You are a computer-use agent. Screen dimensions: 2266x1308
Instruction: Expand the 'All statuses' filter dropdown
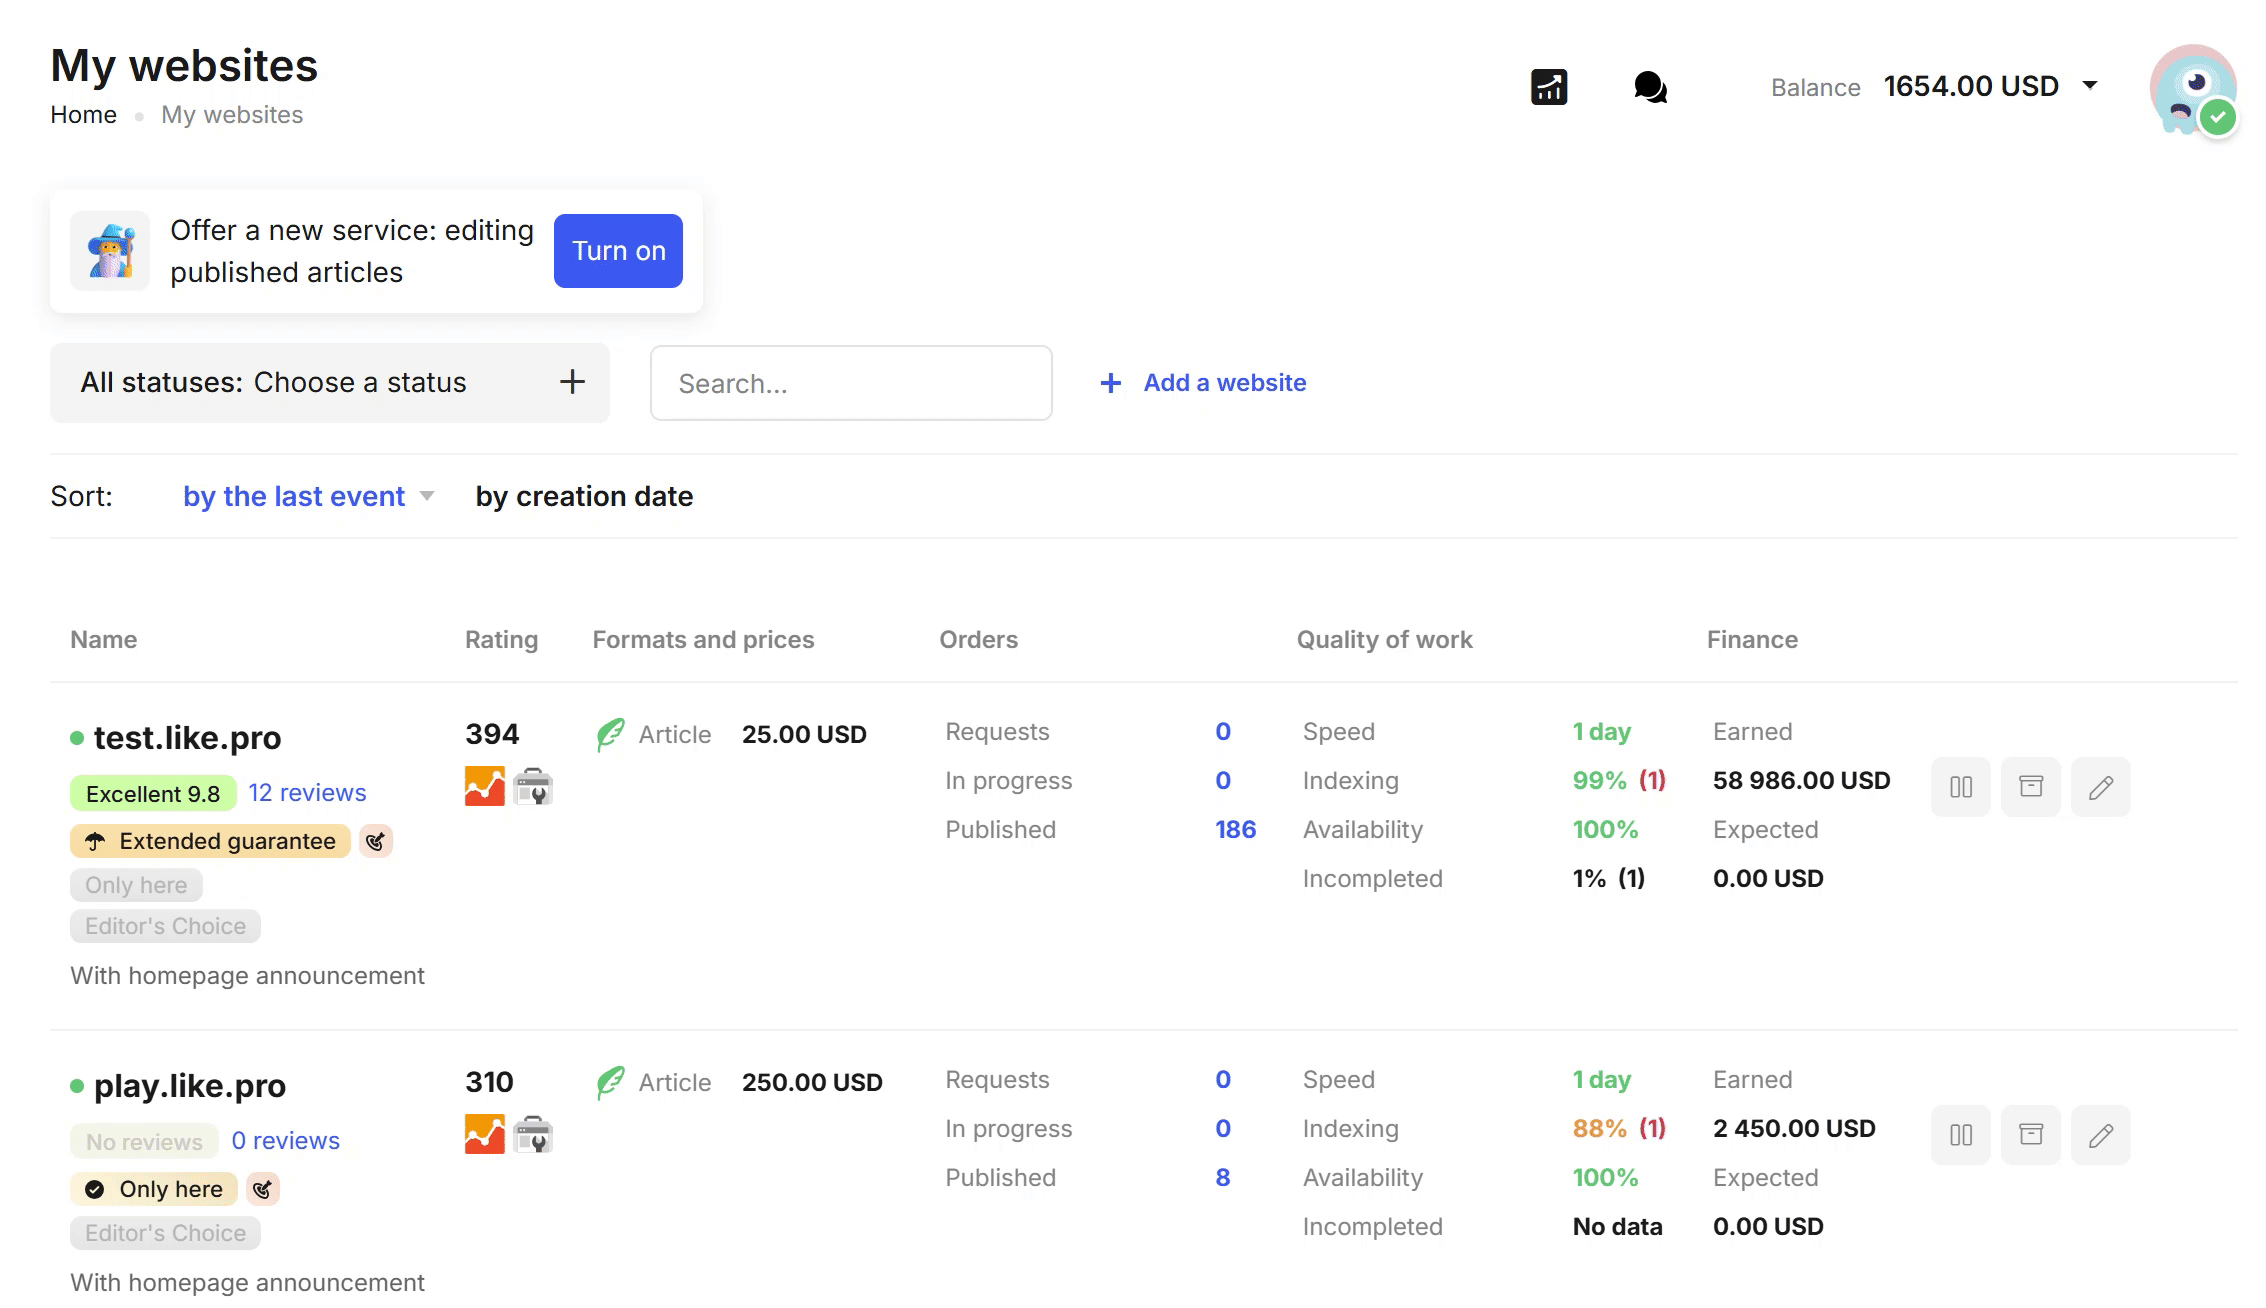[329, 383]
